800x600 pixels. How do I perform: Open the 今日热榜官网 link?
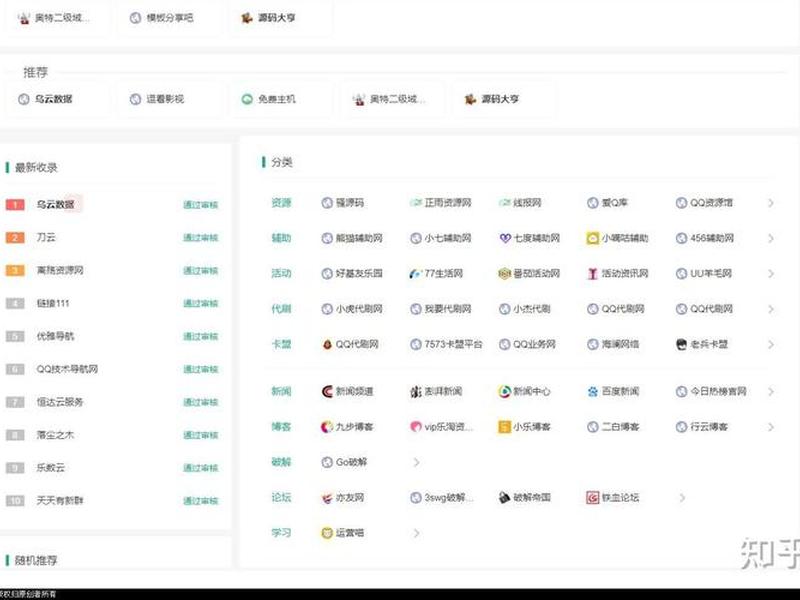pyautogui.click(x=718, y=391)
